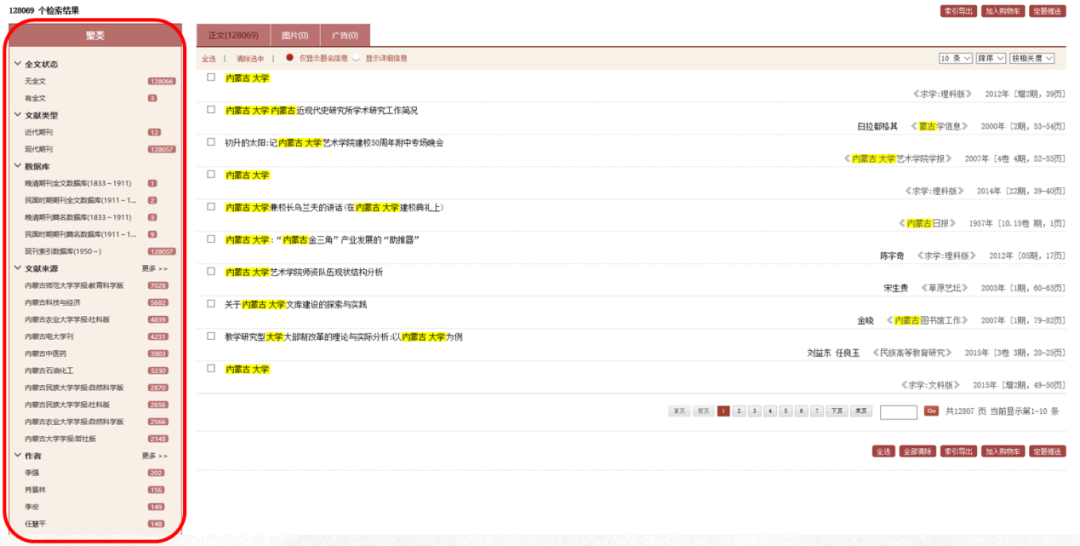Jump to 末页 last page
1080x546 pixels.
coord(861,411)
